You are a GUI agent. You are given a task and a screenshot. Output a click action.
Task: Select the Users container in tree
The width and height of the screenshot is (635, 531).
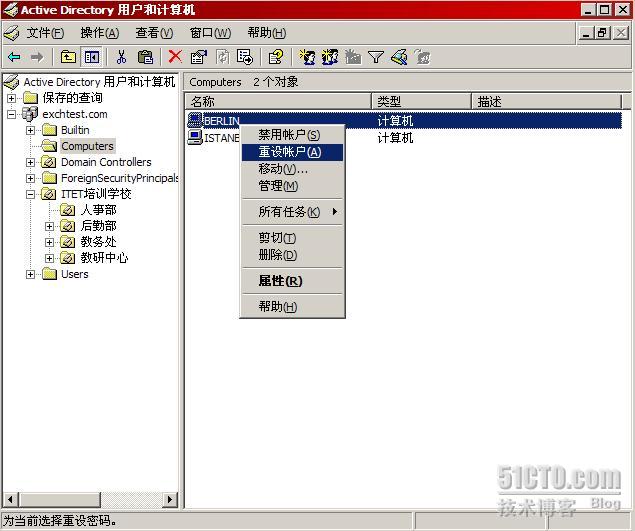(x=75, y=274)
